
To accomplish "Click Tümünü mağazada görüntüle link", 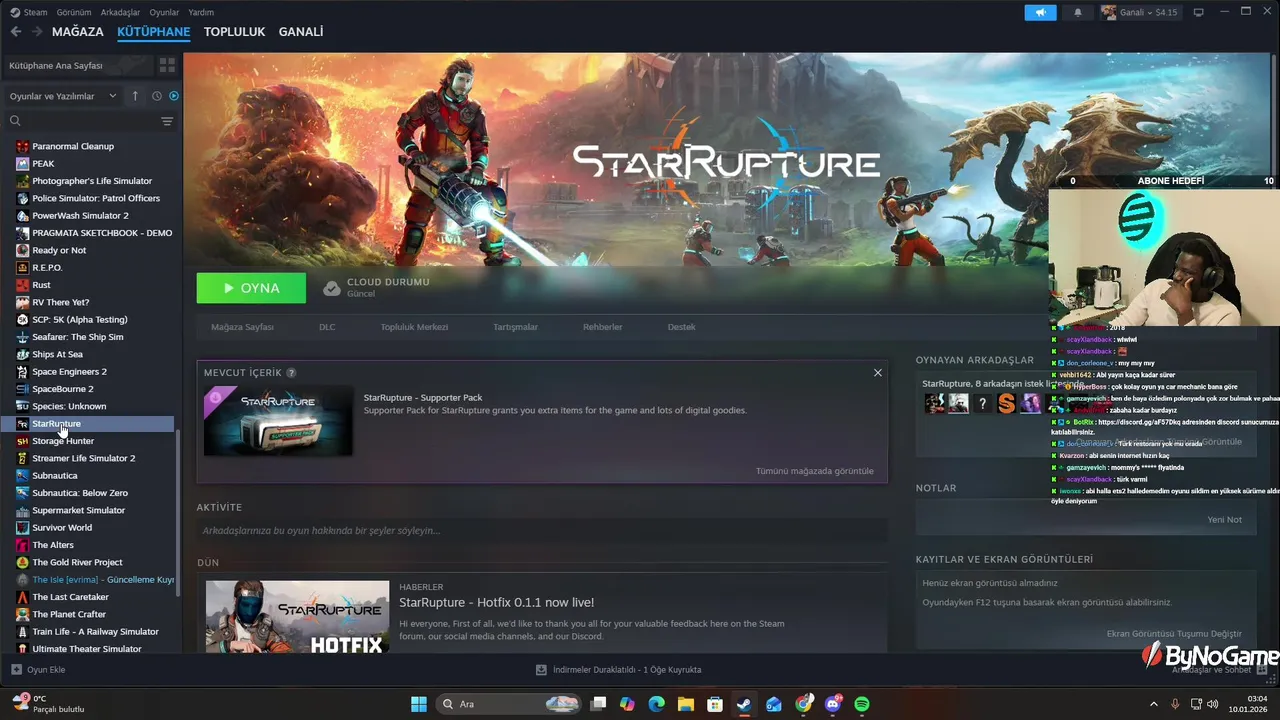I will point(814,471).
